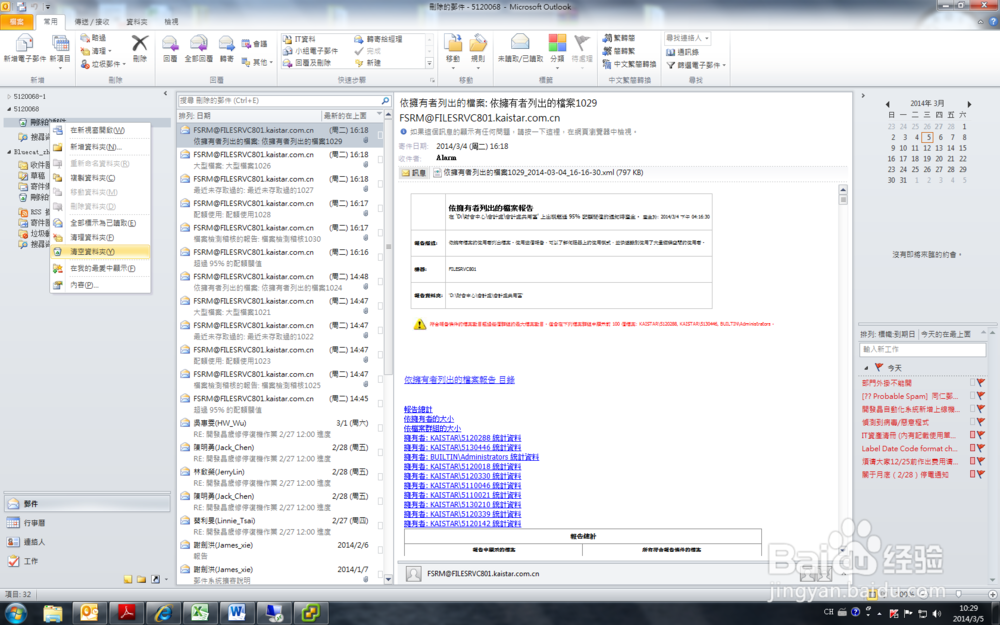Click the 搜尋 刪除的郵件 search field
This screenshot has height=625, width=1000.
[x=279, y=101]
